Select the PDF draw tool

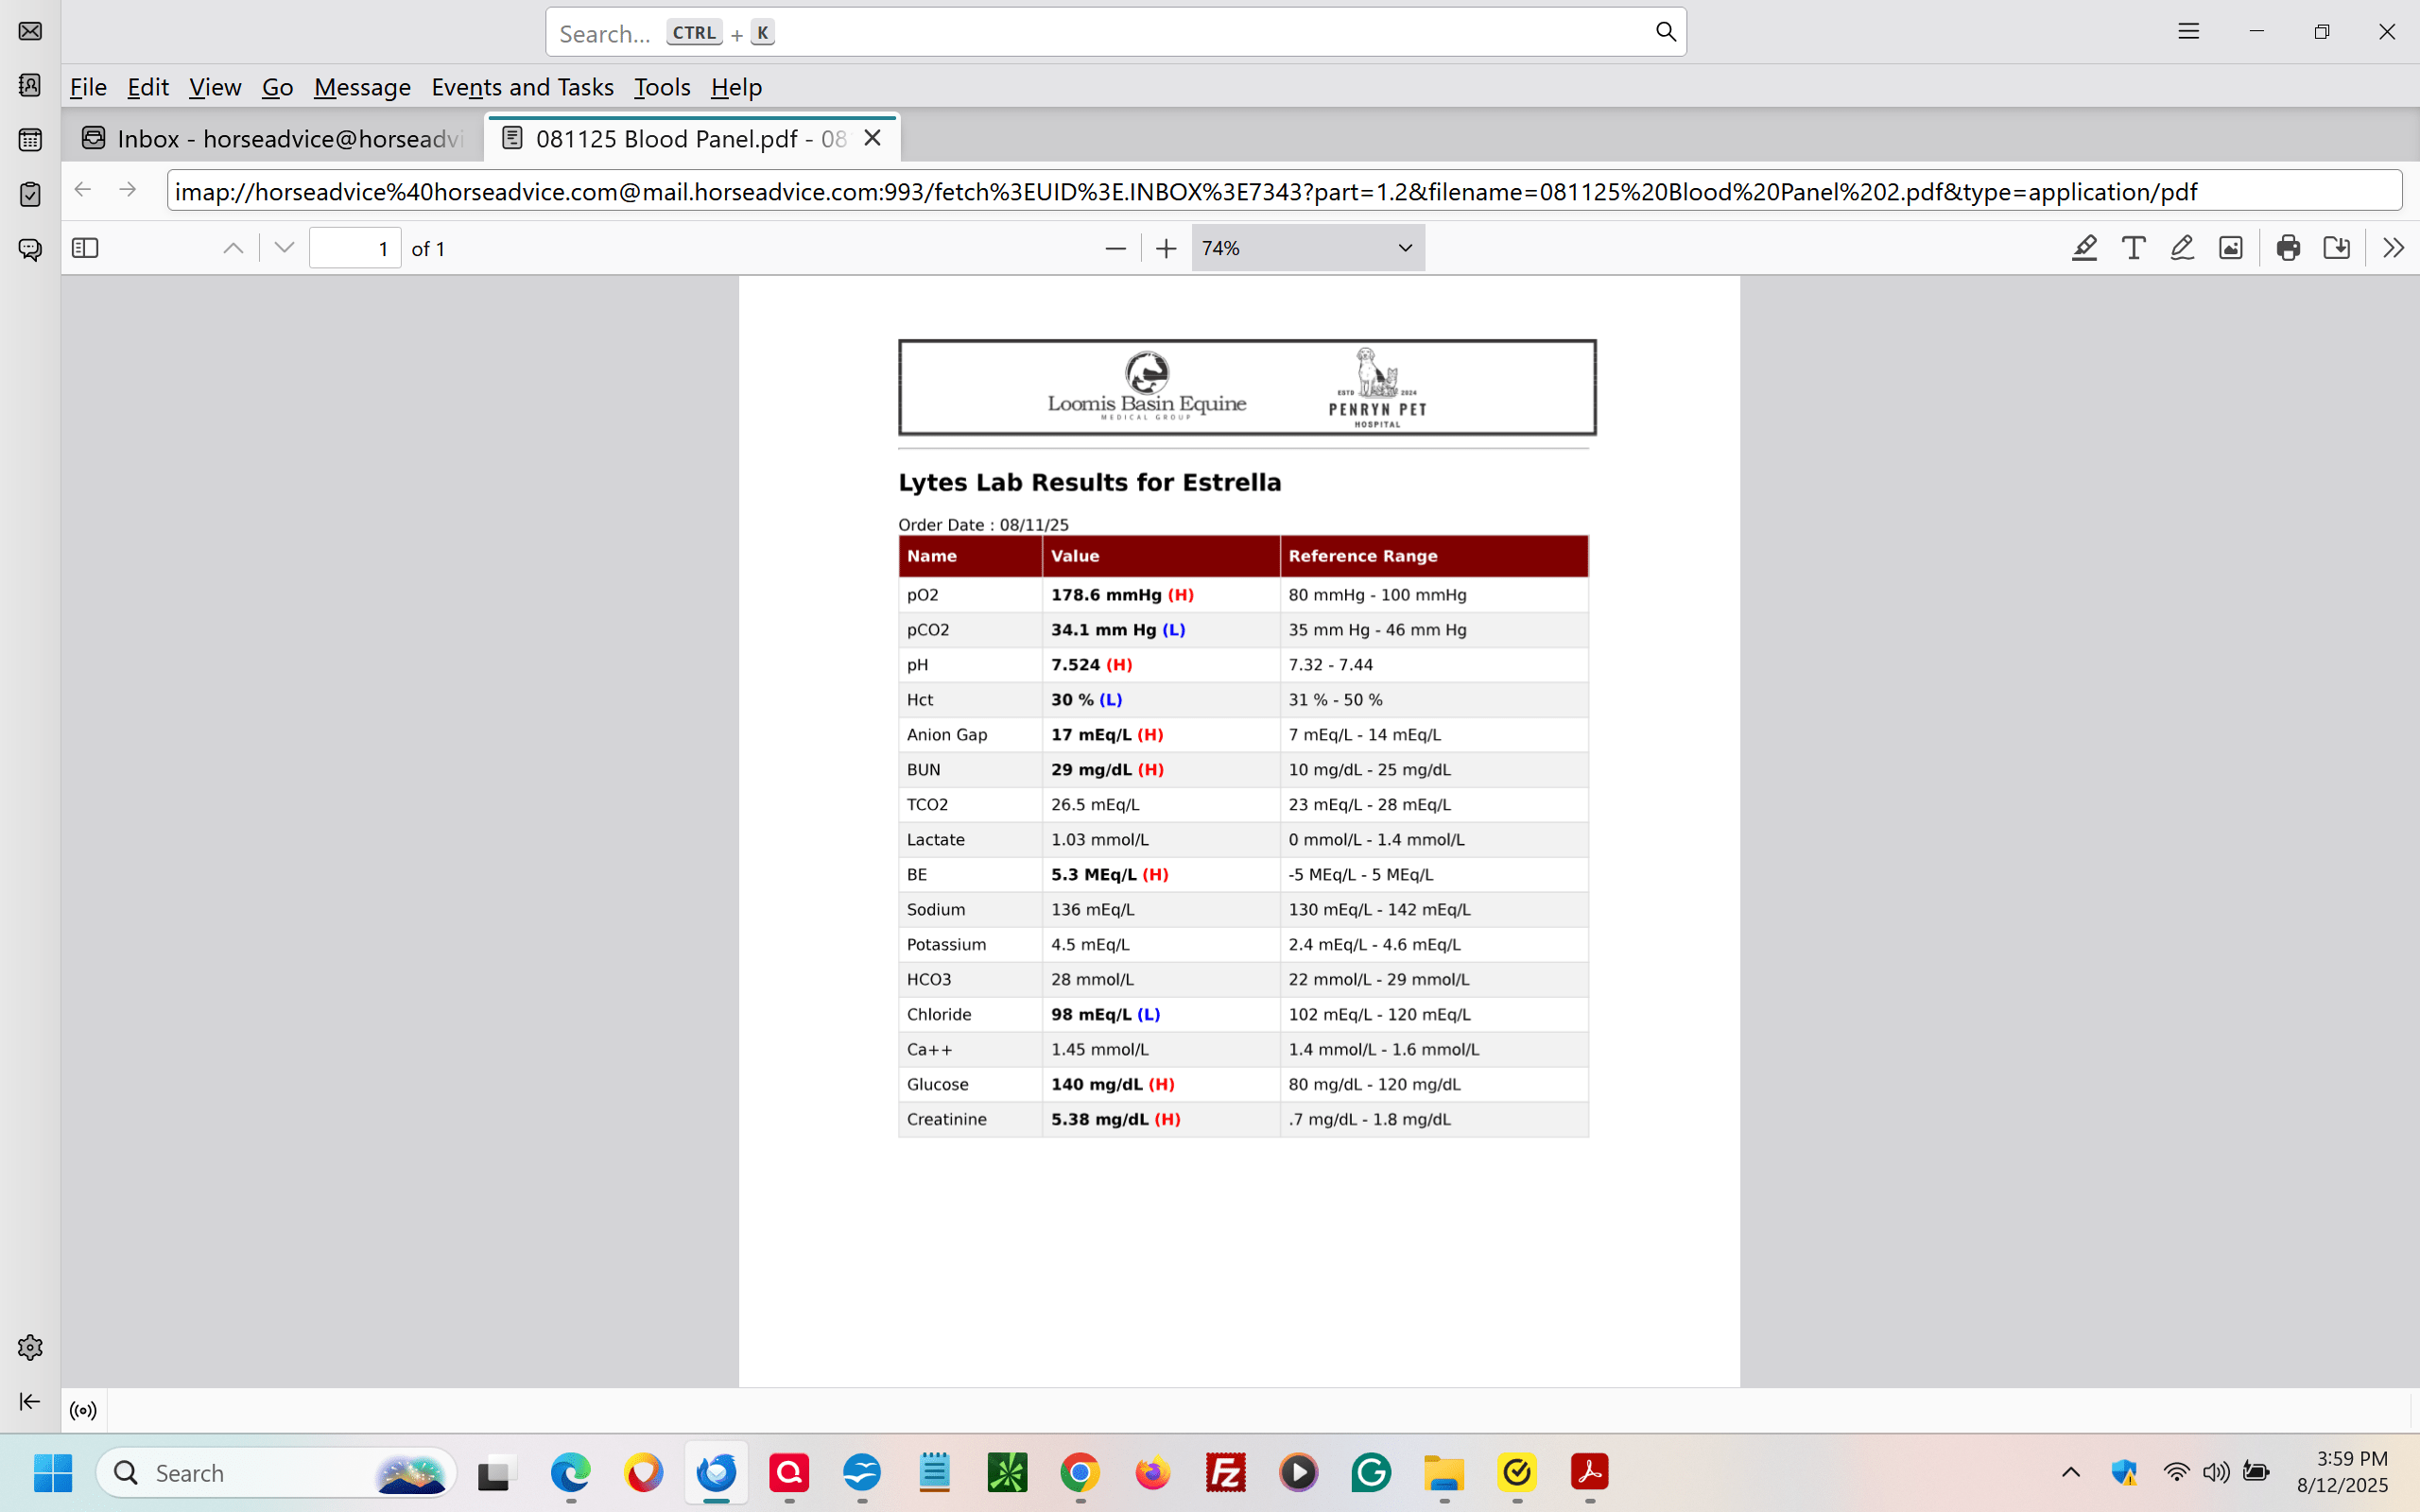coord(2182,248)
